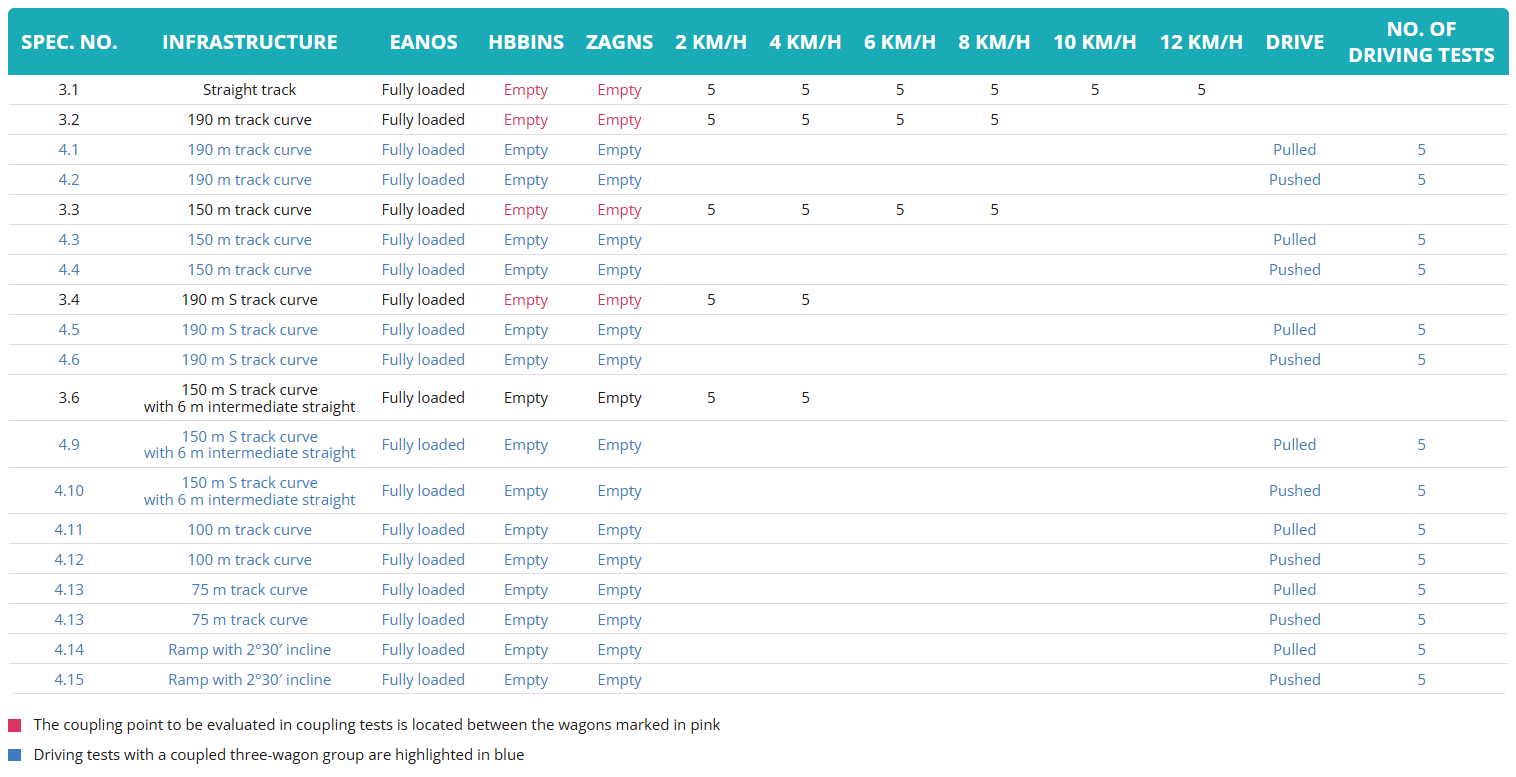Viewport: 1516px width, 777px height.
Task: Select the INFRASTRUCTURE column header
Action: click(x=250, y=42)
